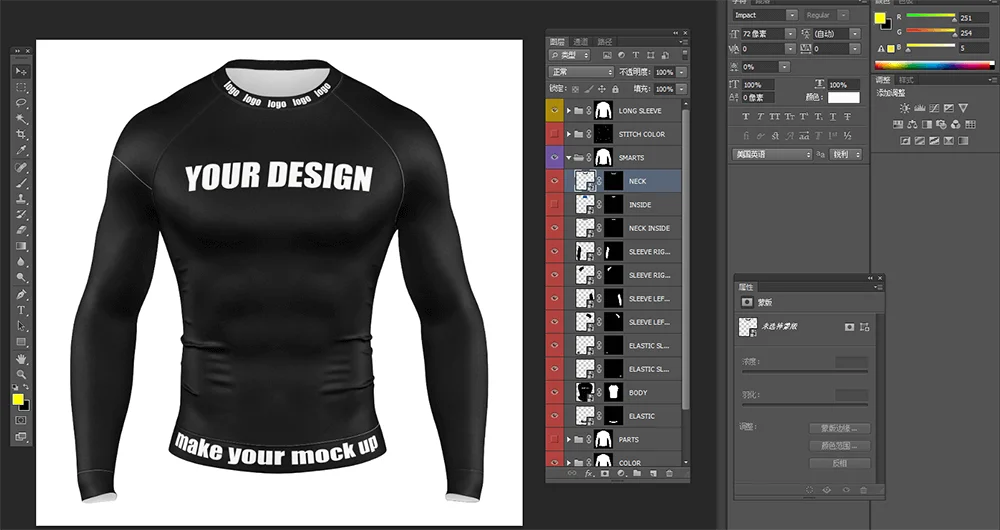
Task: Show the INSIDE layer
Action: click(554, 205)
